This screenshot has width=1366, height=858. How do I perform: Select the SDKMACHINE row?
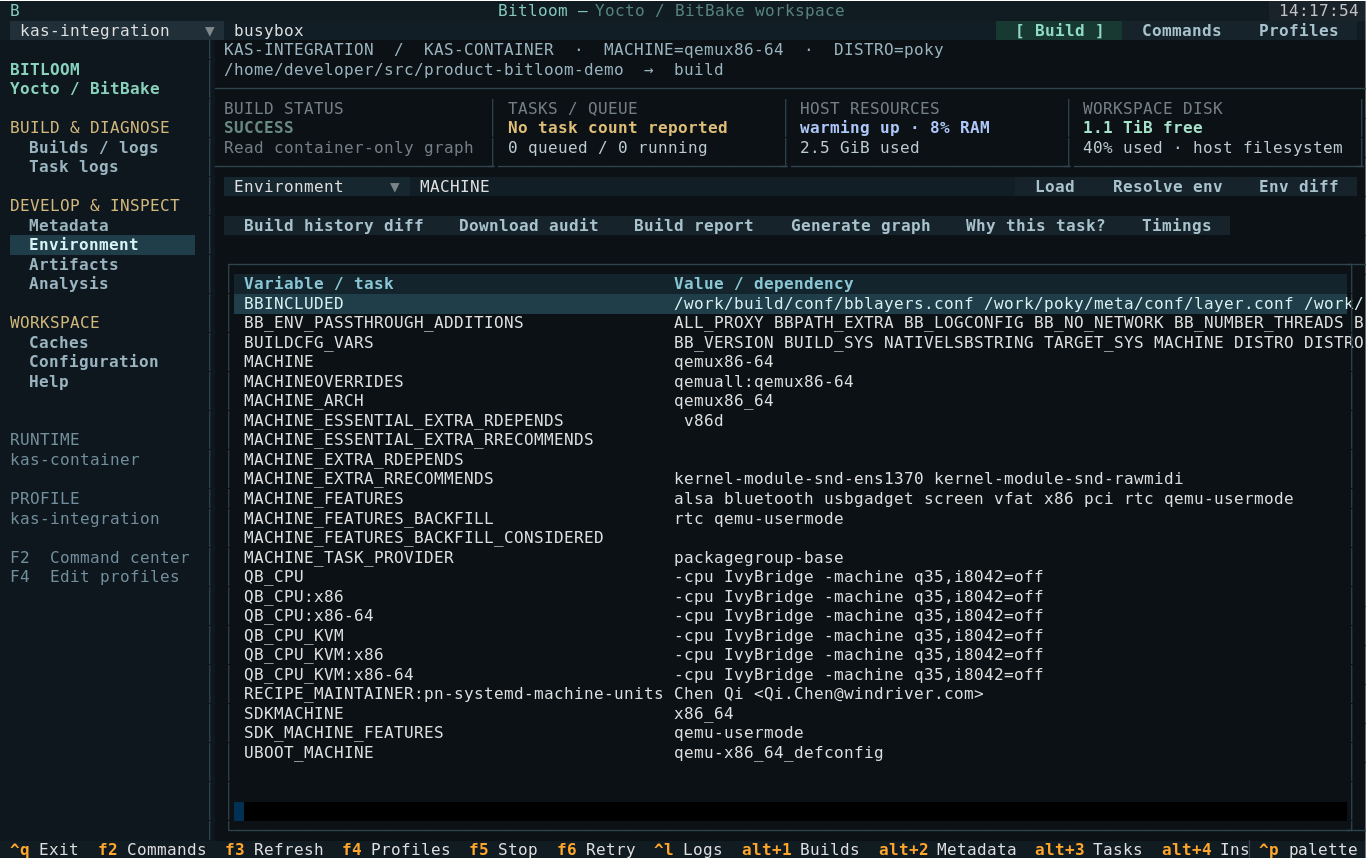tap(790, 714)
